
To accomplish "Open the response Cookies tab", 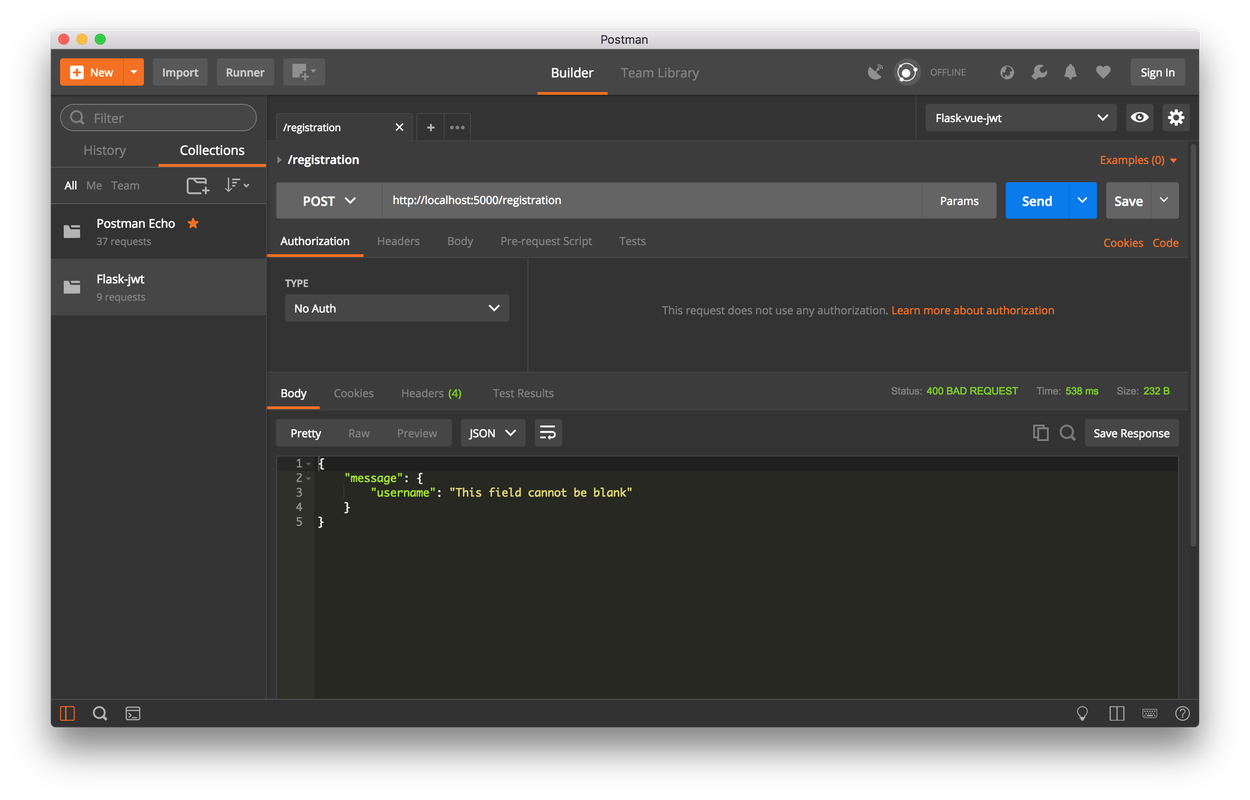I will 354,393.
